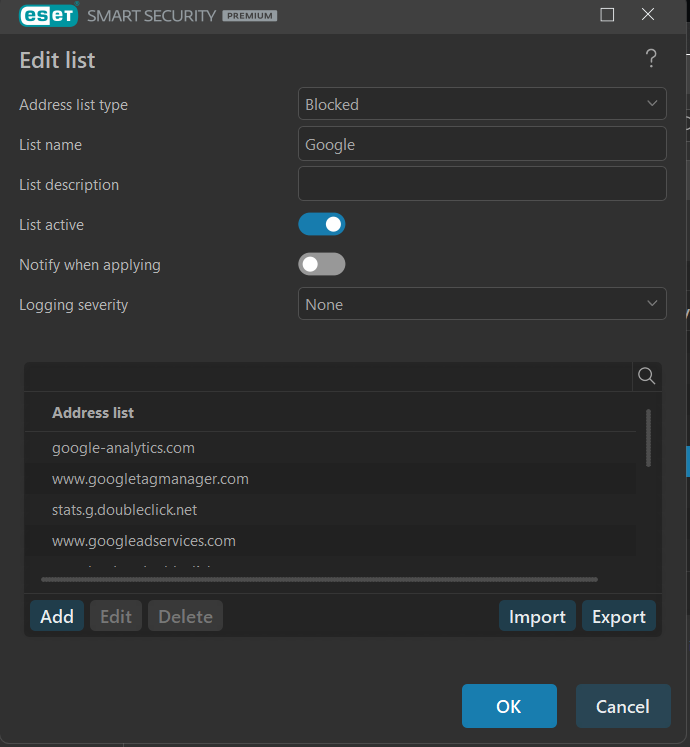Cancel the Edit list dialog
This screenshot has height=747, width=690.
click(623, 706)
